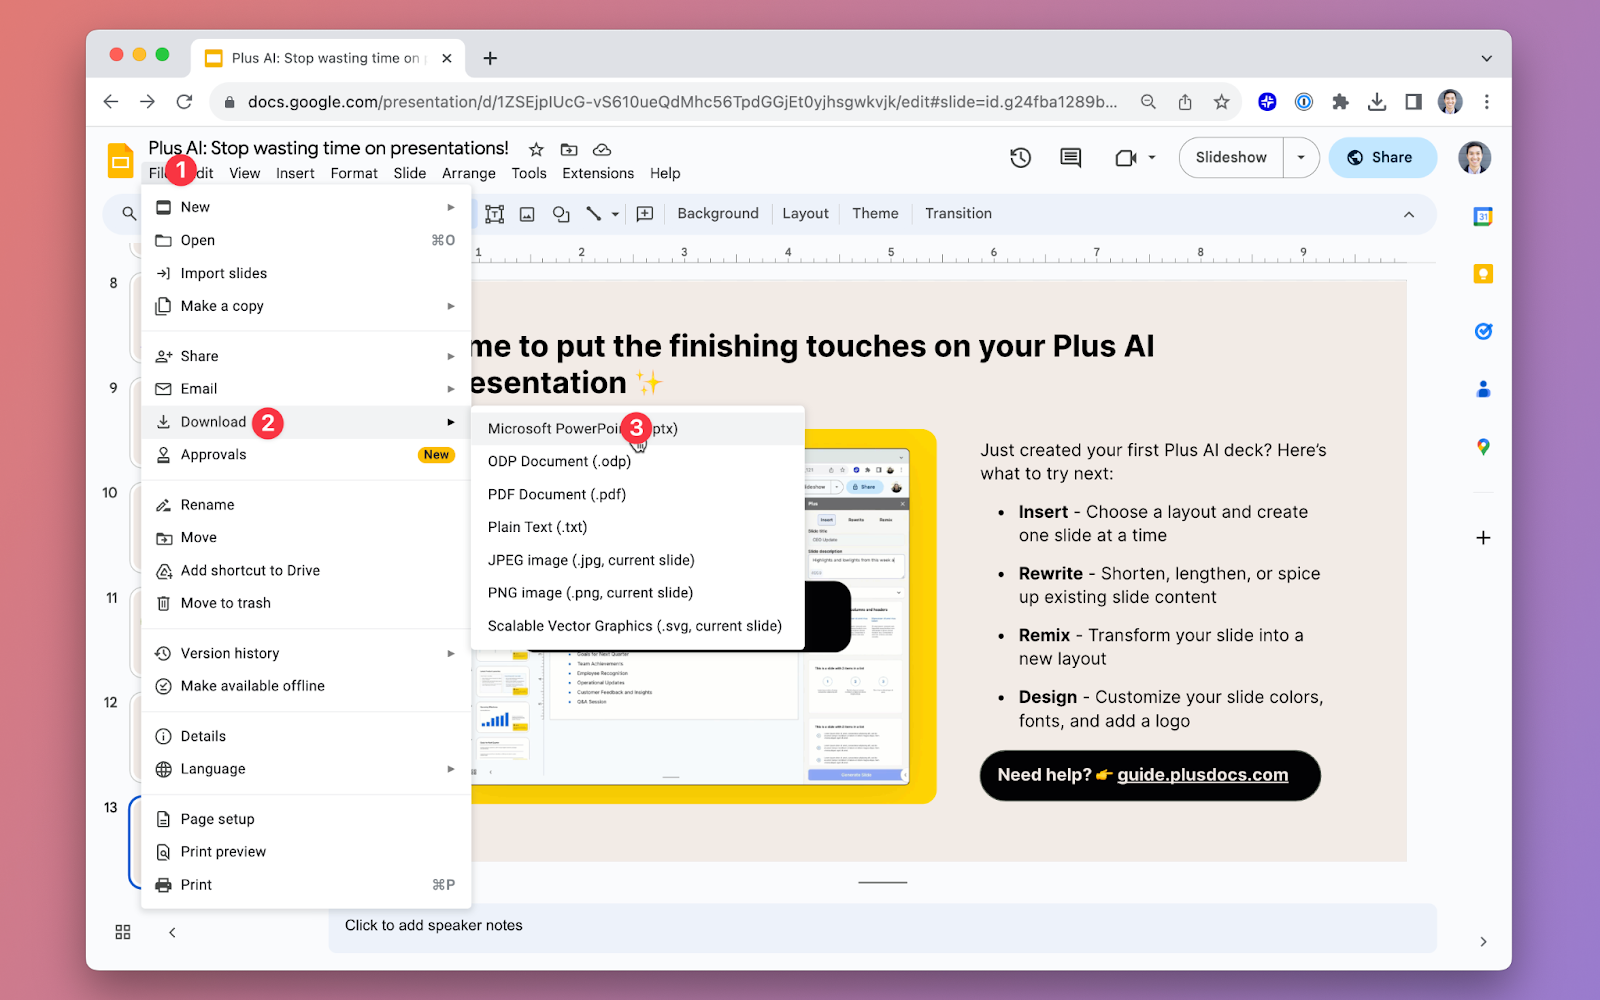Open Contacts in the side panel
The height and width of the screenshot is (1000, 1600).
point(1483,389)
